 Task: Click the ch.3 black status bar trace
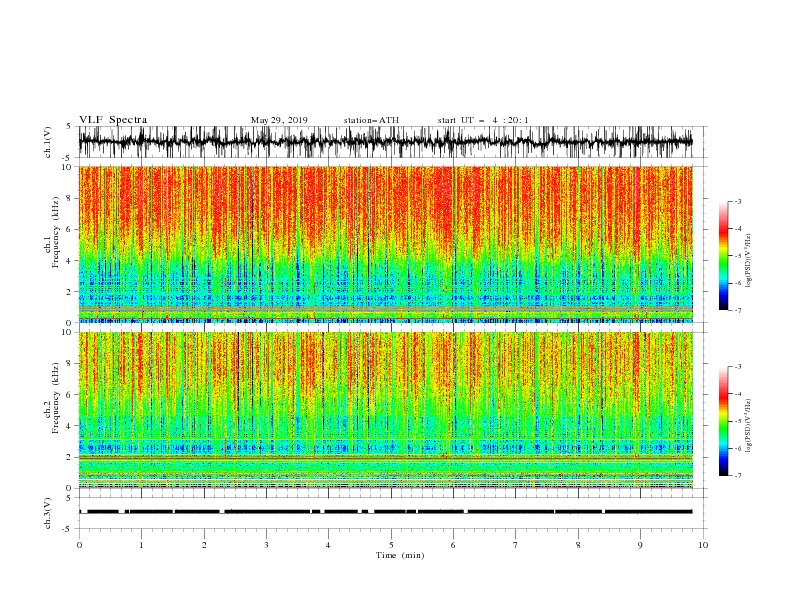386,512
